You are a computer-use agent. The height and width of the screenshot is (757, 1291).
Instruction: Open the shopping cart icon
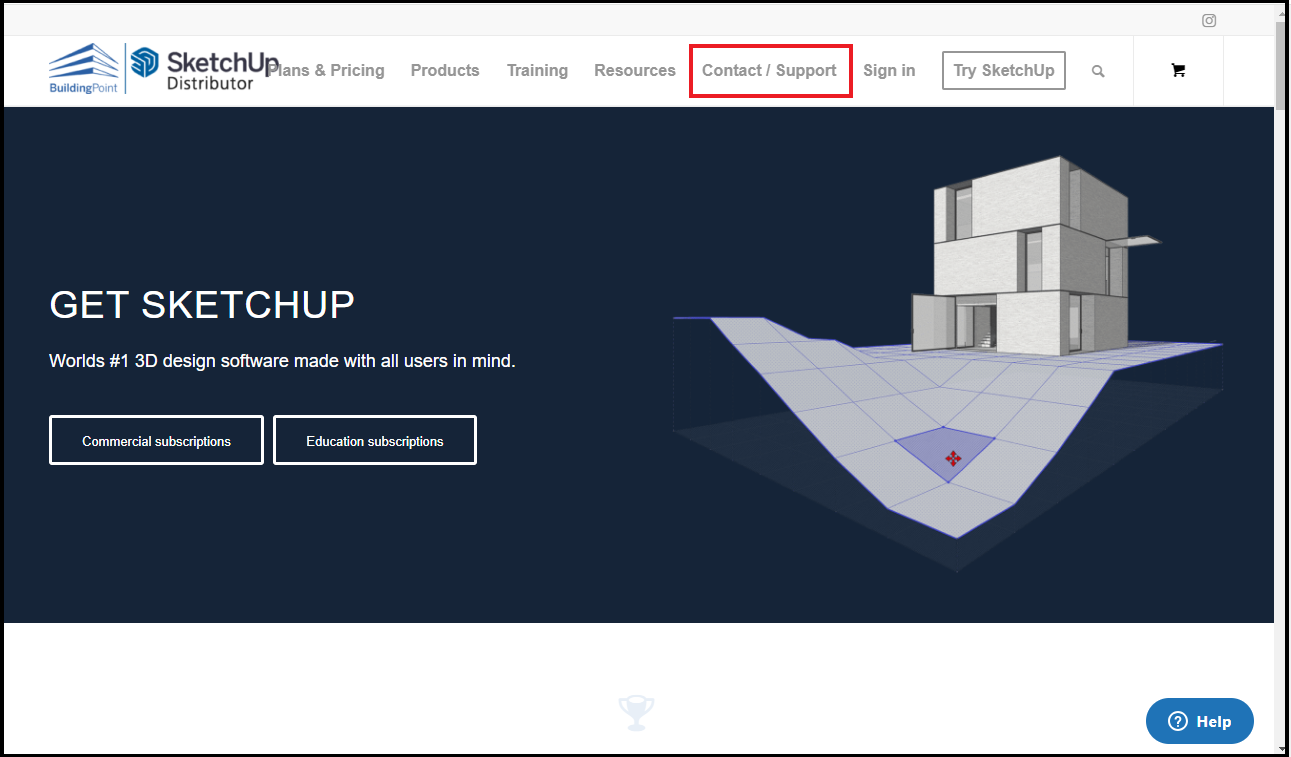pos(1178,70)
